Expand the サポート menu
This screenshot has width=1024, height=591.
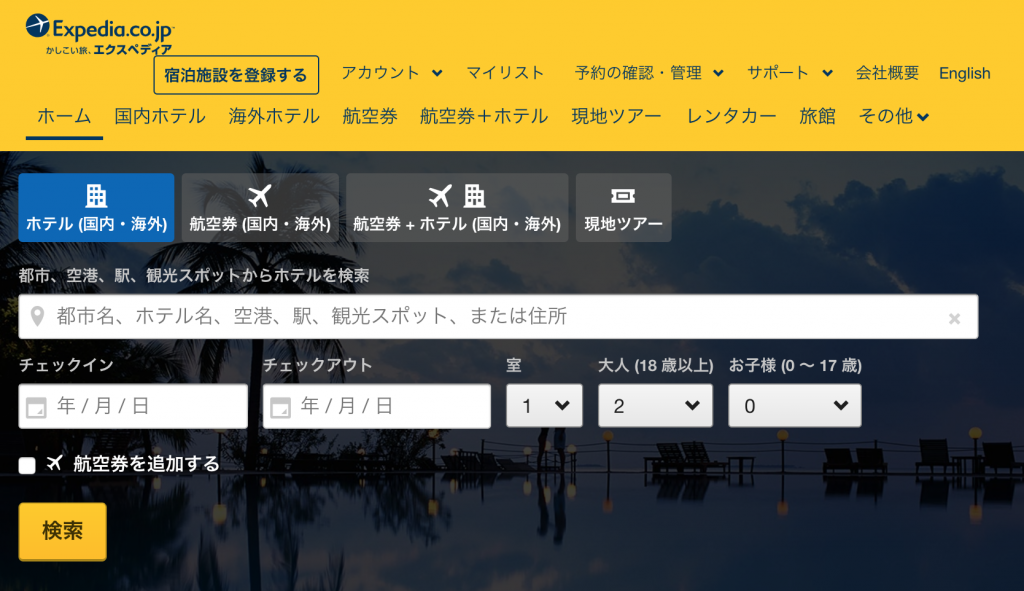[x=789, y=73]
